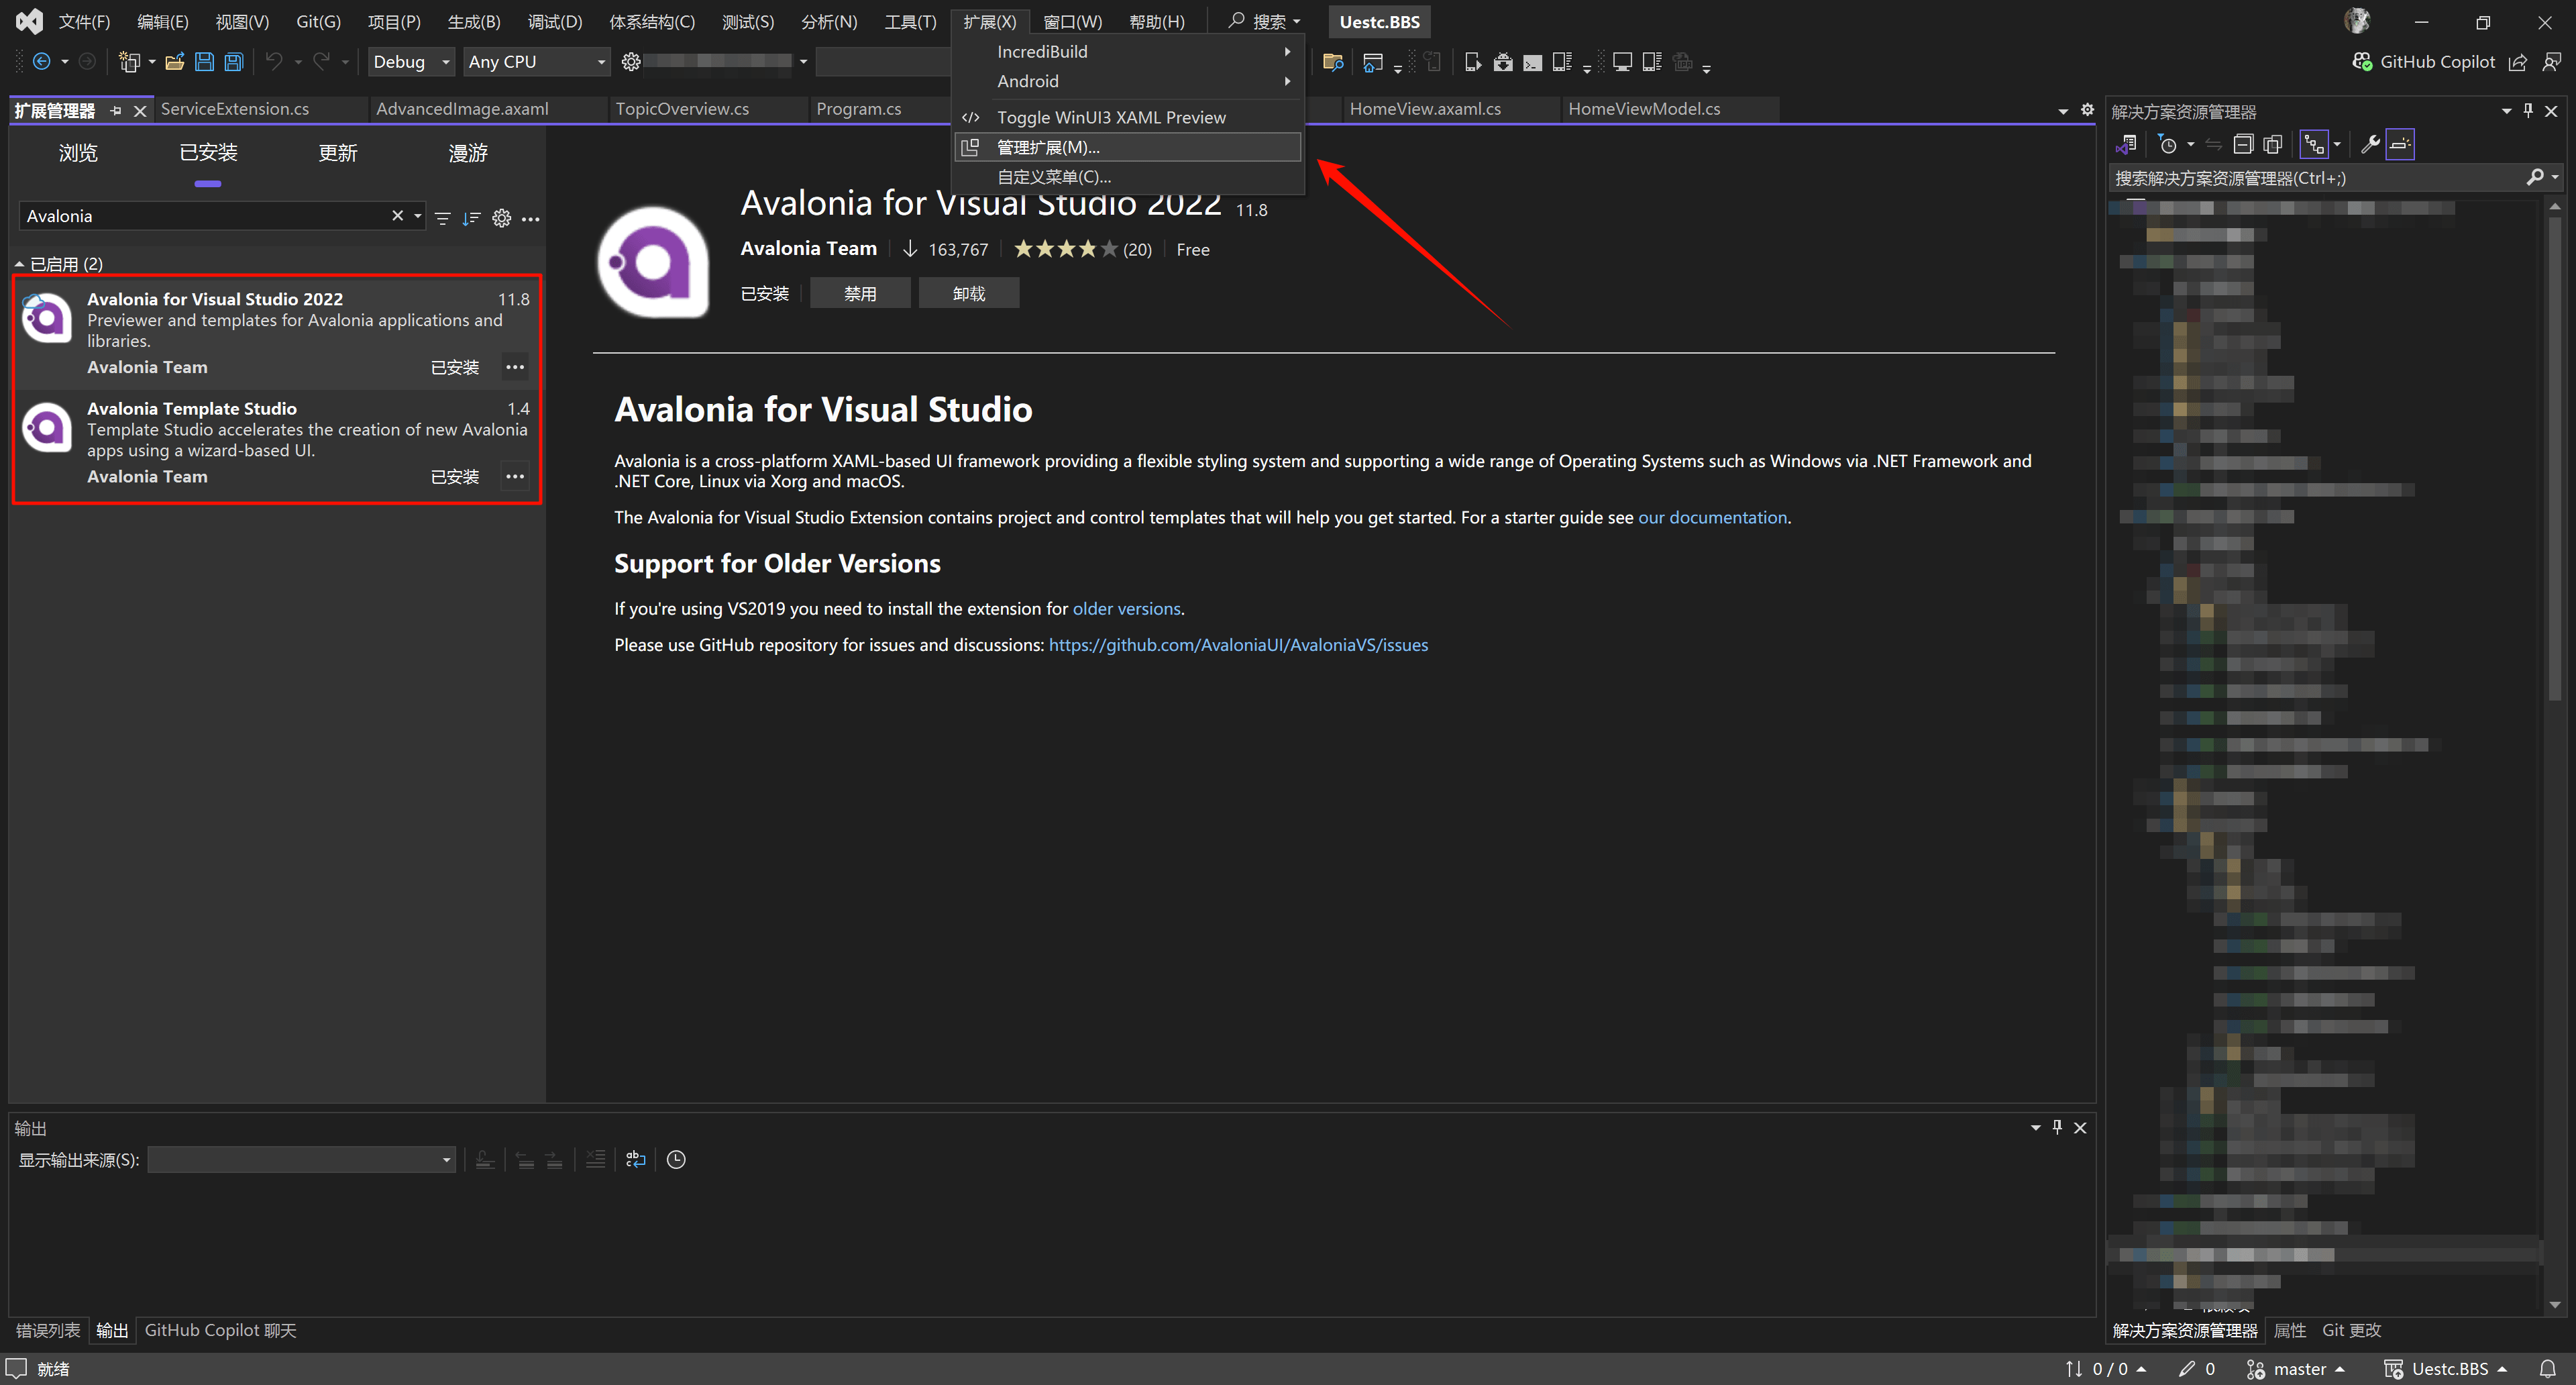Viewport: 2576px width, 1385px height.
Task: Toggle preview selected items in Solution Explorer
Action: (x=2400, y=145)
